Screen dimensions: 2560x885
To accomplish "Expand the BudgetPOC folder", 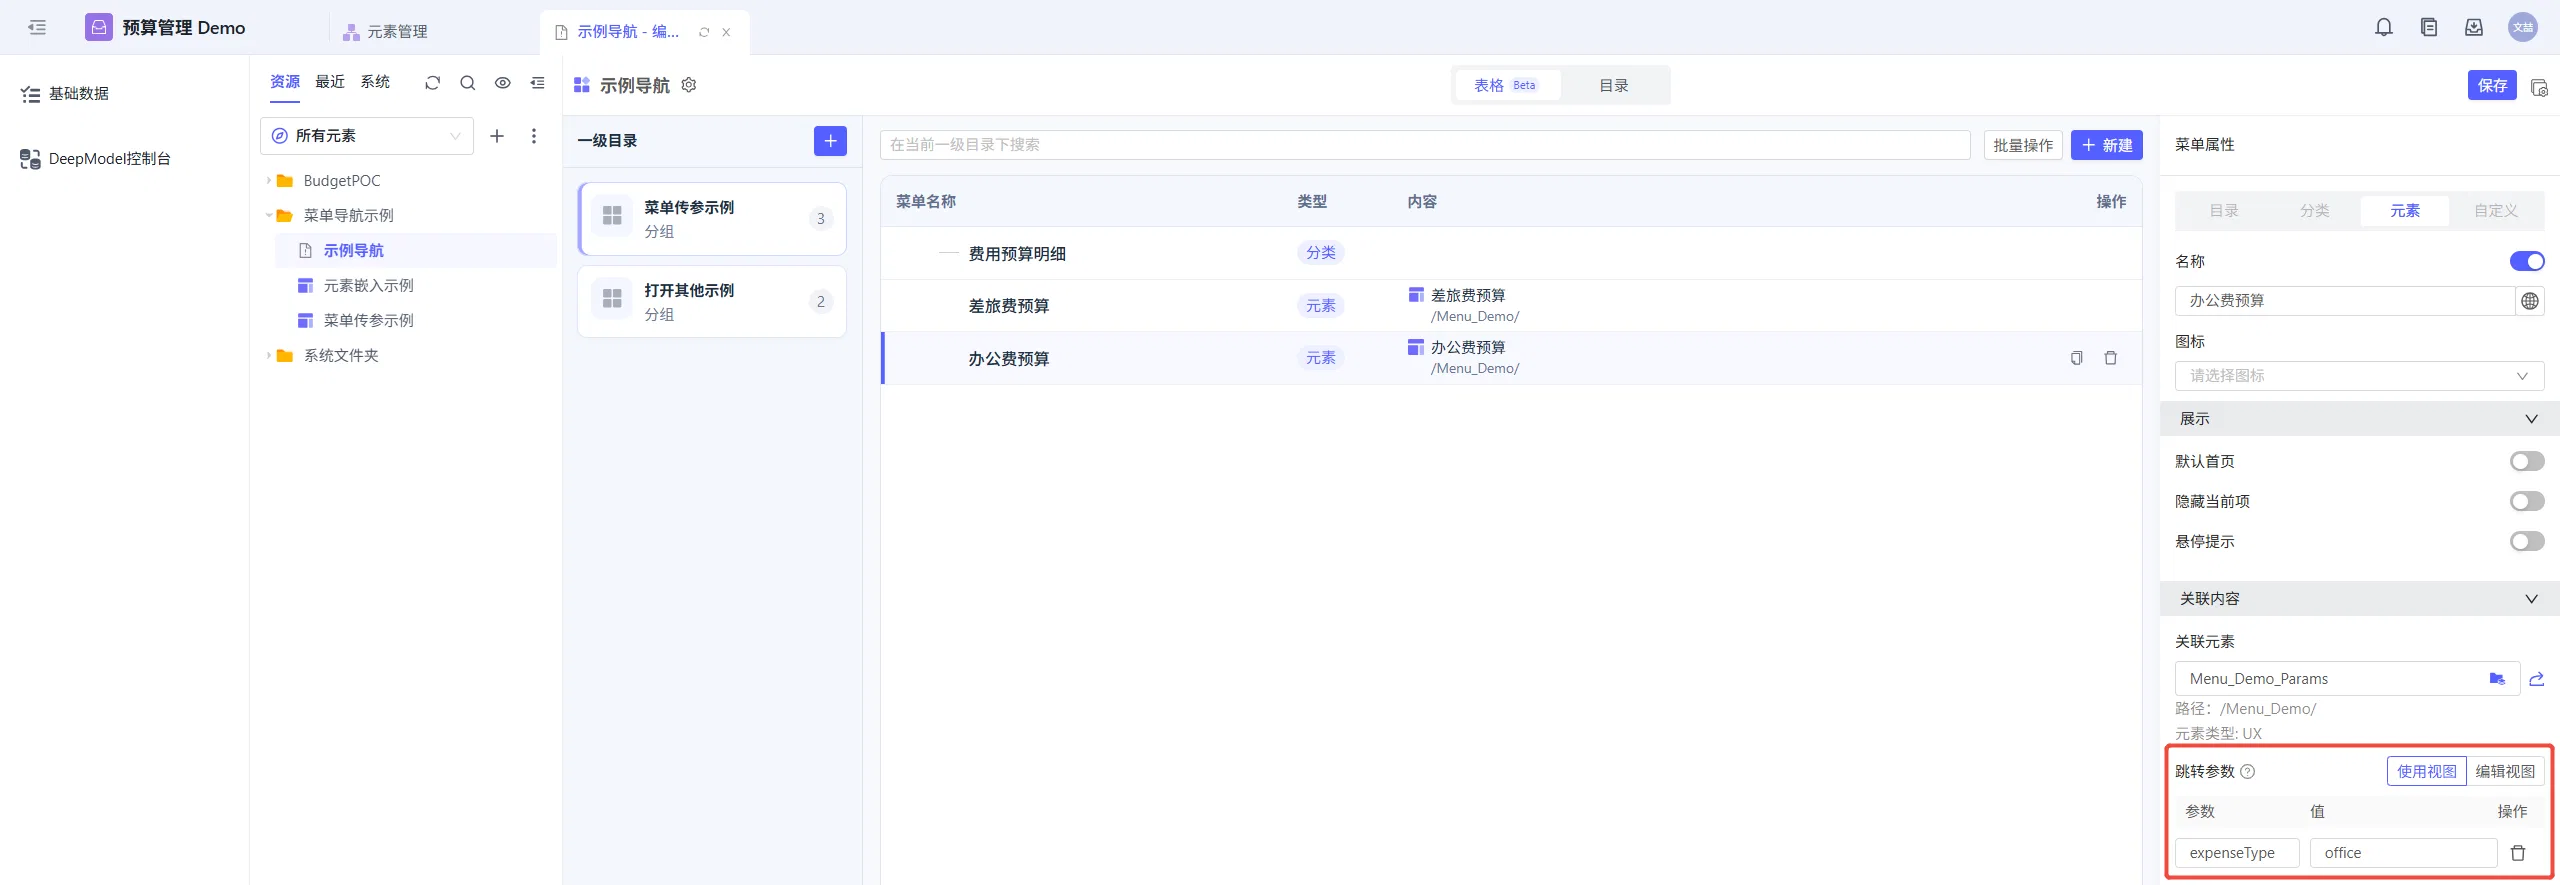I will click(269, 181).
